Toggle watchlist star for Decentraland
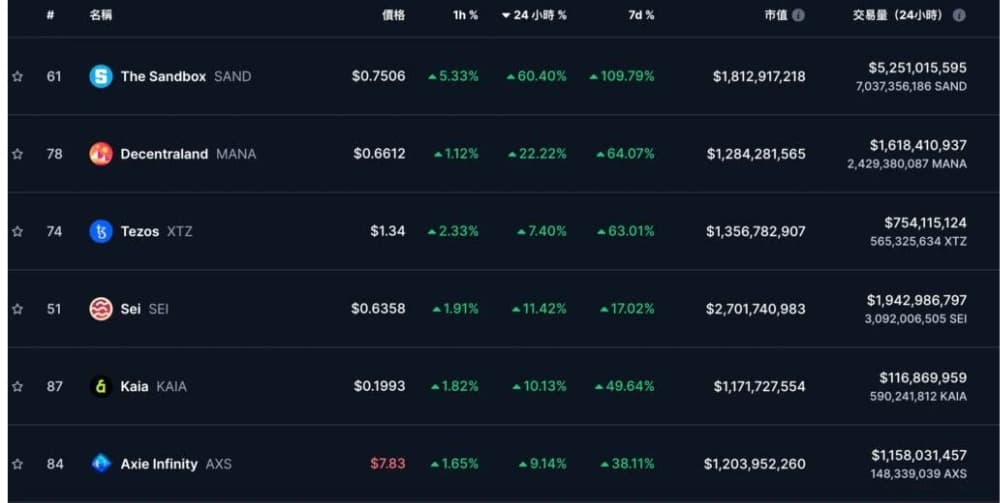 (x=18, y=154)
